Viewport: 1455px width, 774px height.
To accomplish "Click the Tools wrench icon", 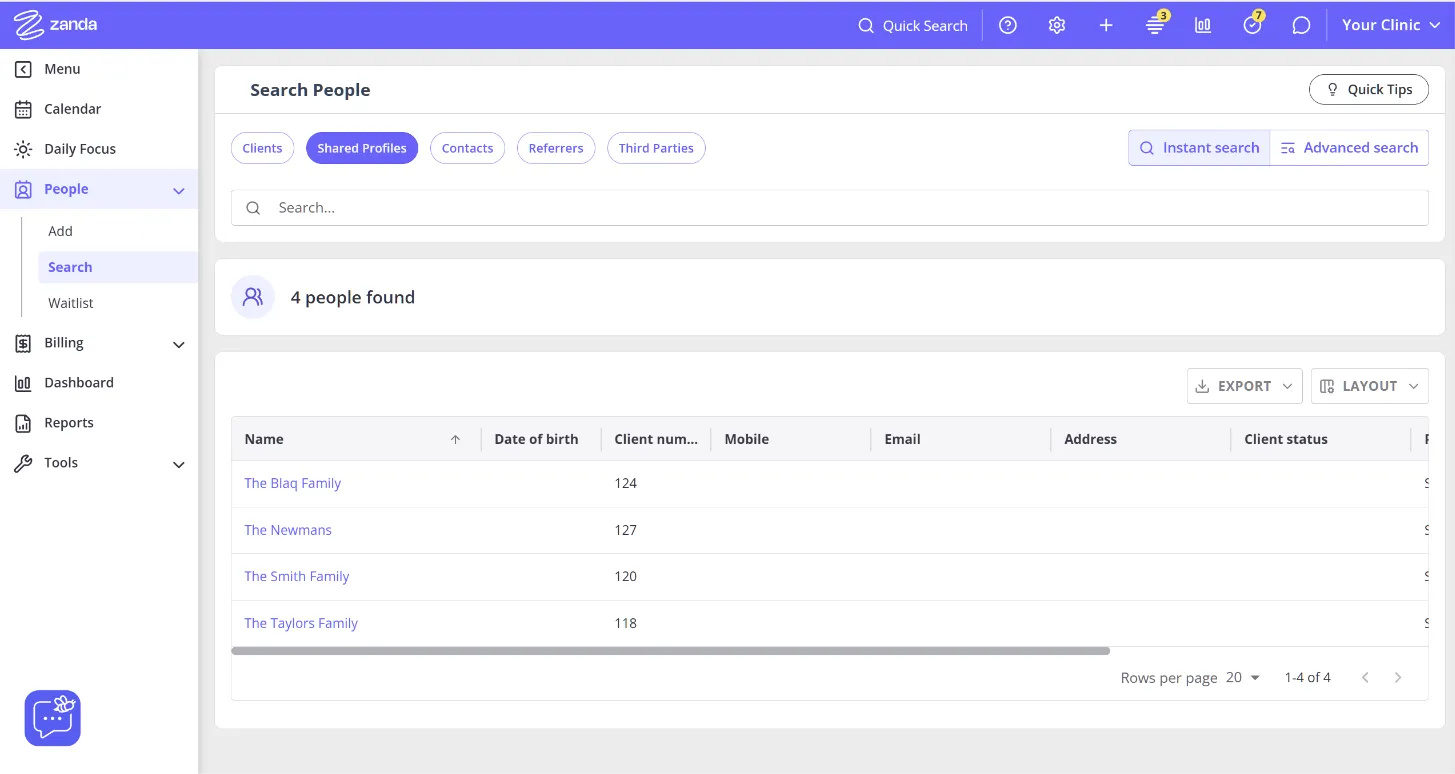I will (23, 463).
